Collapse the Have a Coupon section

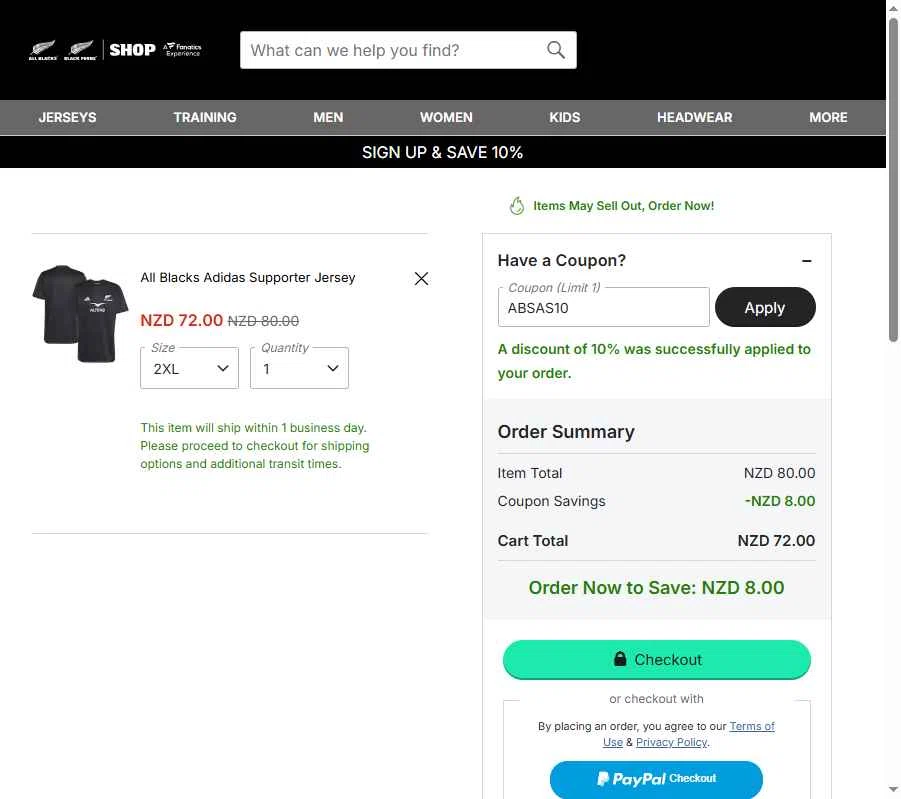(807, 261)
